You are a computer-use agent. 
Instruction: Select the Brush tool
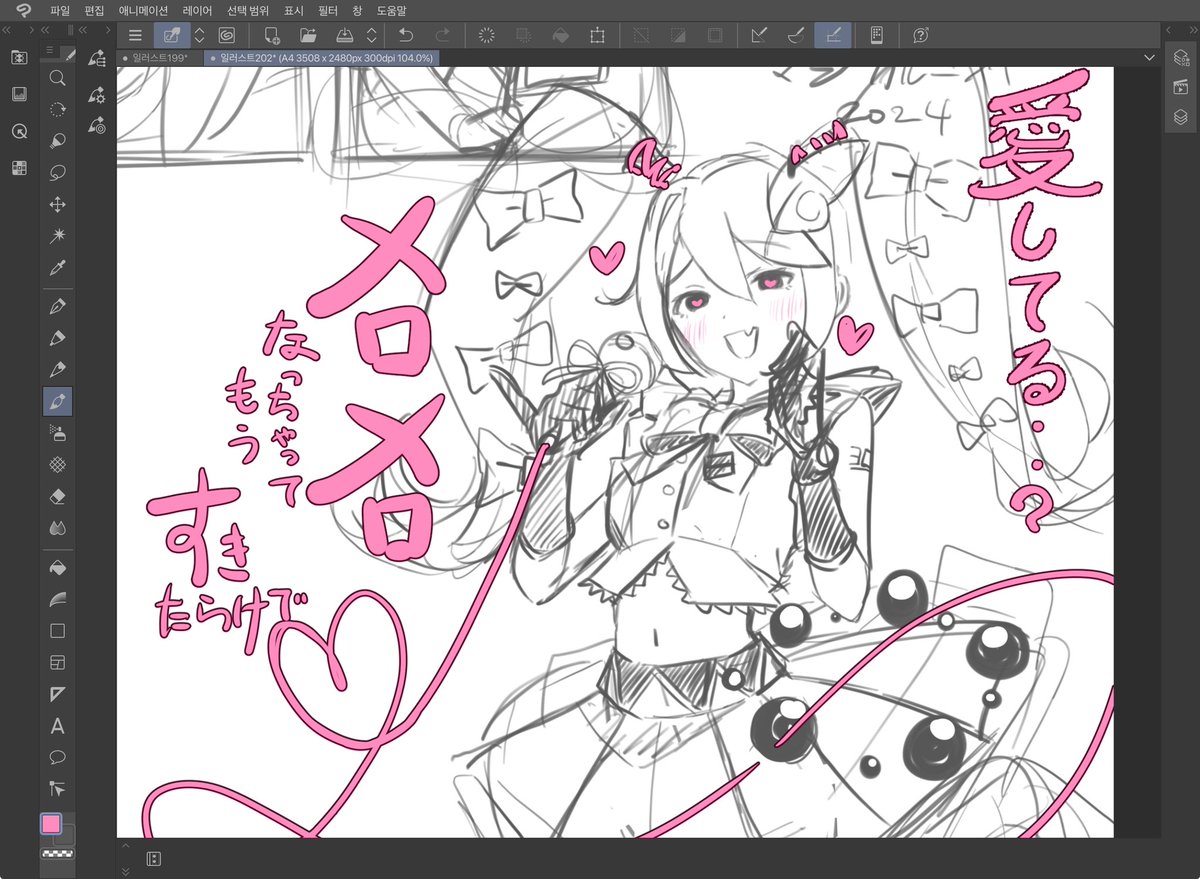58,370
